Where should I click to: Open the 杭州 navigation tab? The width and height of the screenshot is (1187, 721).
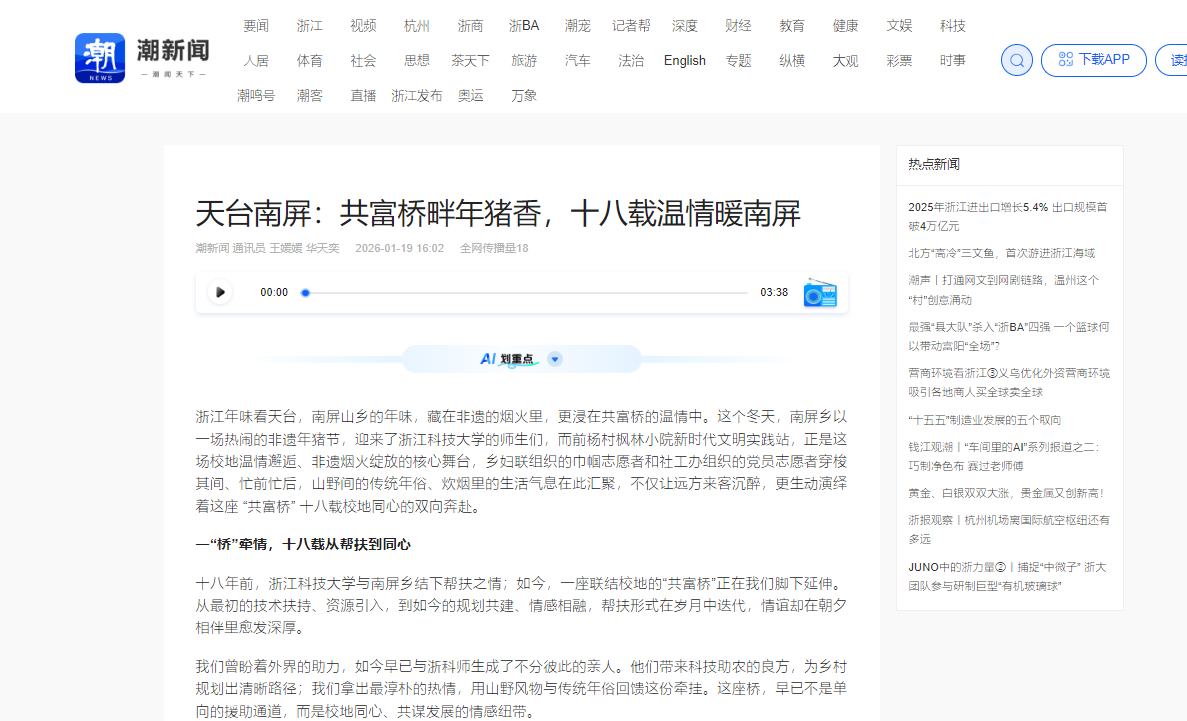417,26
